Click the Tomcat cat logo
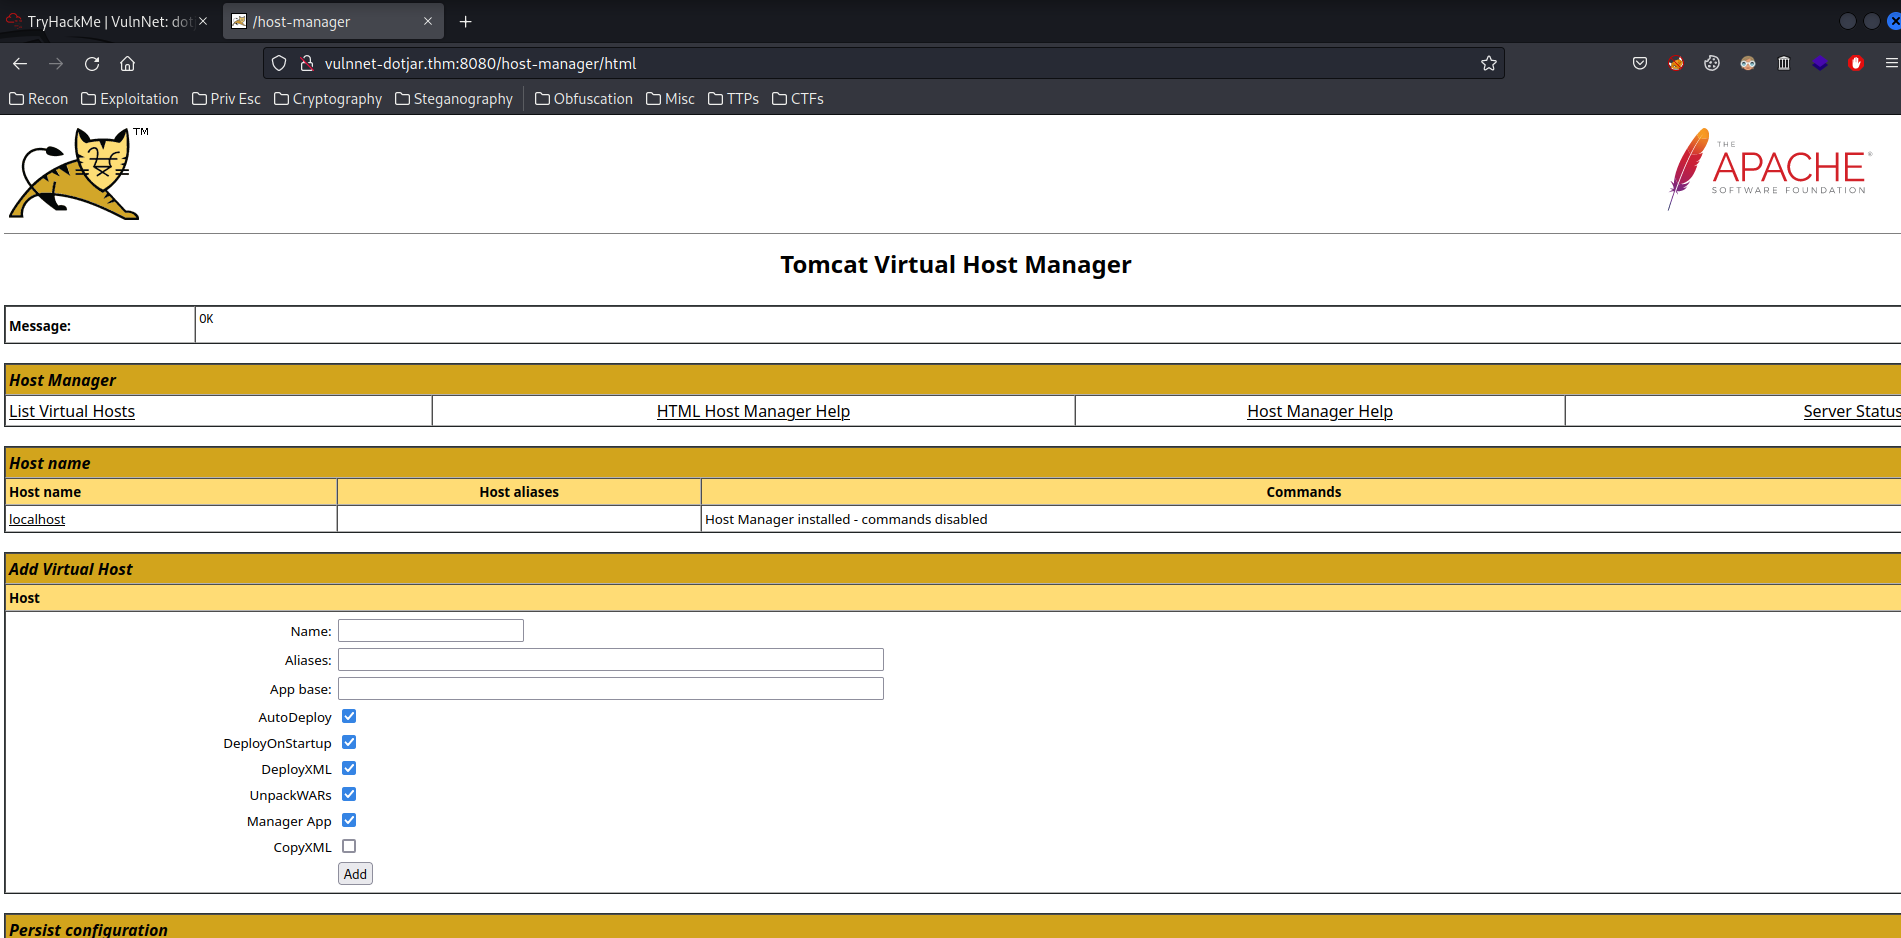The image size is (1901, 938). coord(78,173)
